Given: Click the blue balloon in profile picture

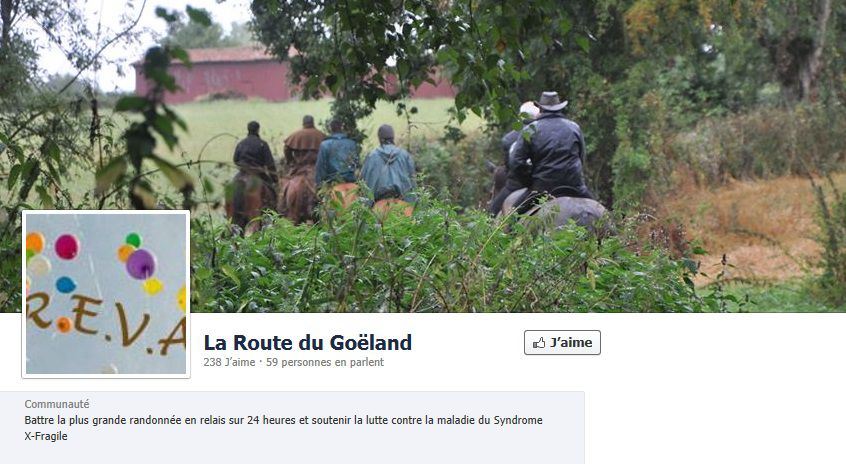Looking at the screenshot, I should [x=66, y=285].
